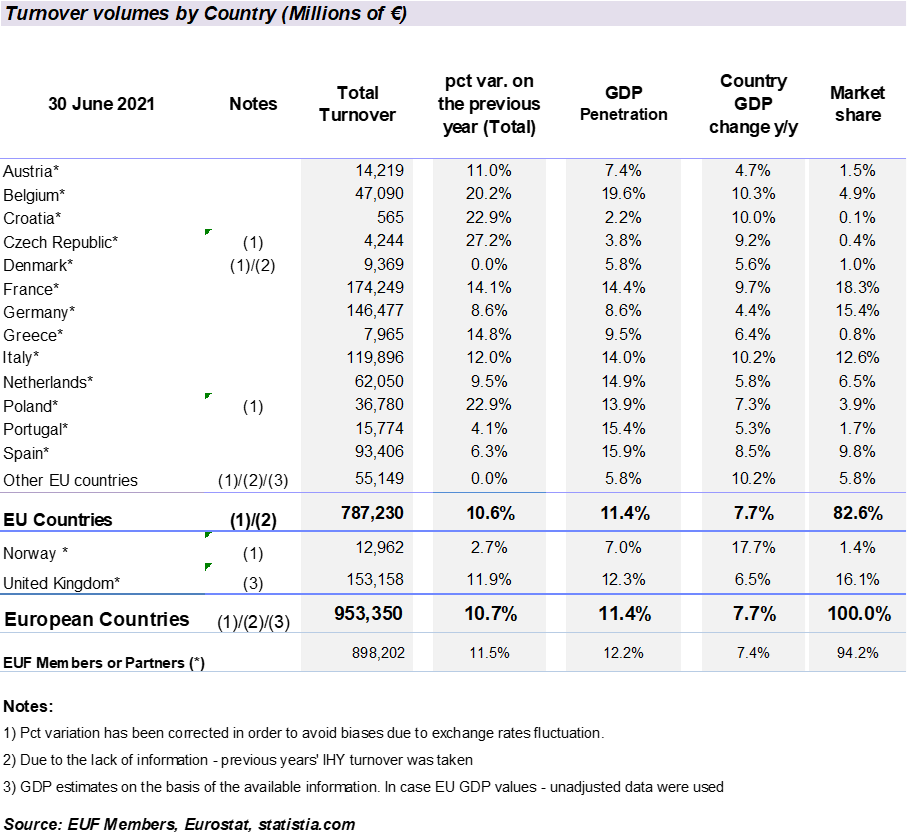This screenshot has height=838, width=907.
Task: Click the cell showing 17.7%
Action: [753, 548]
